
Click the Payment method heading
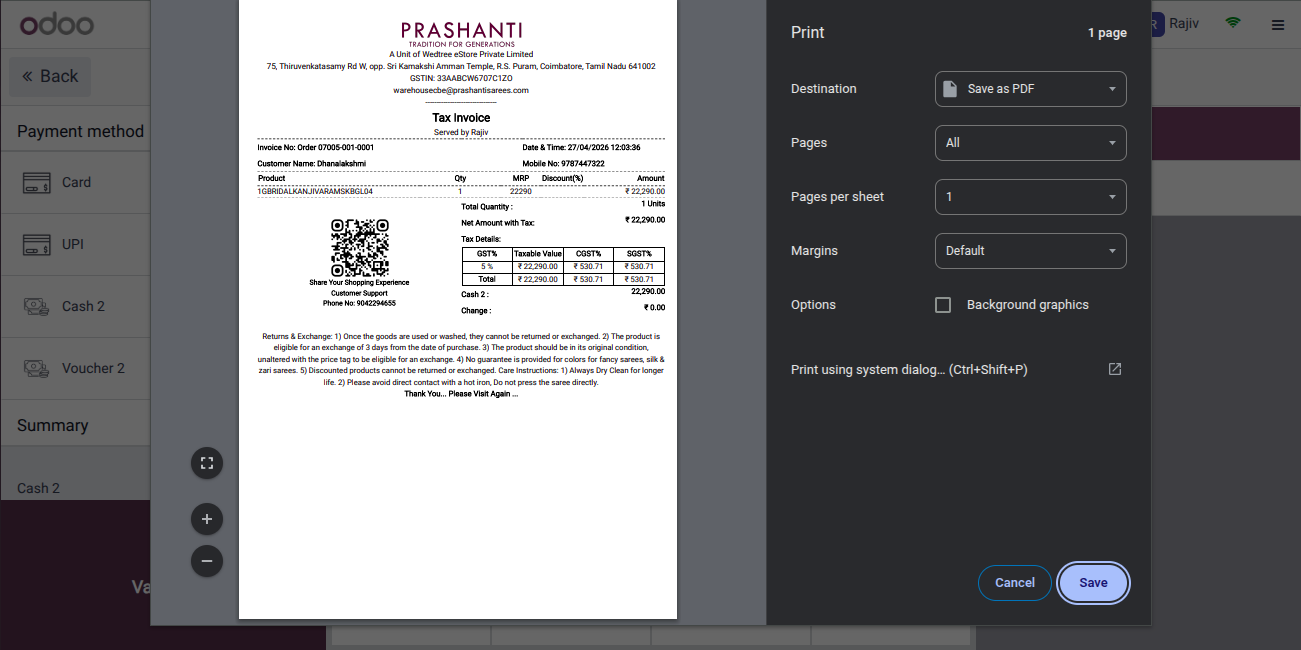click(x=80, y=131)
